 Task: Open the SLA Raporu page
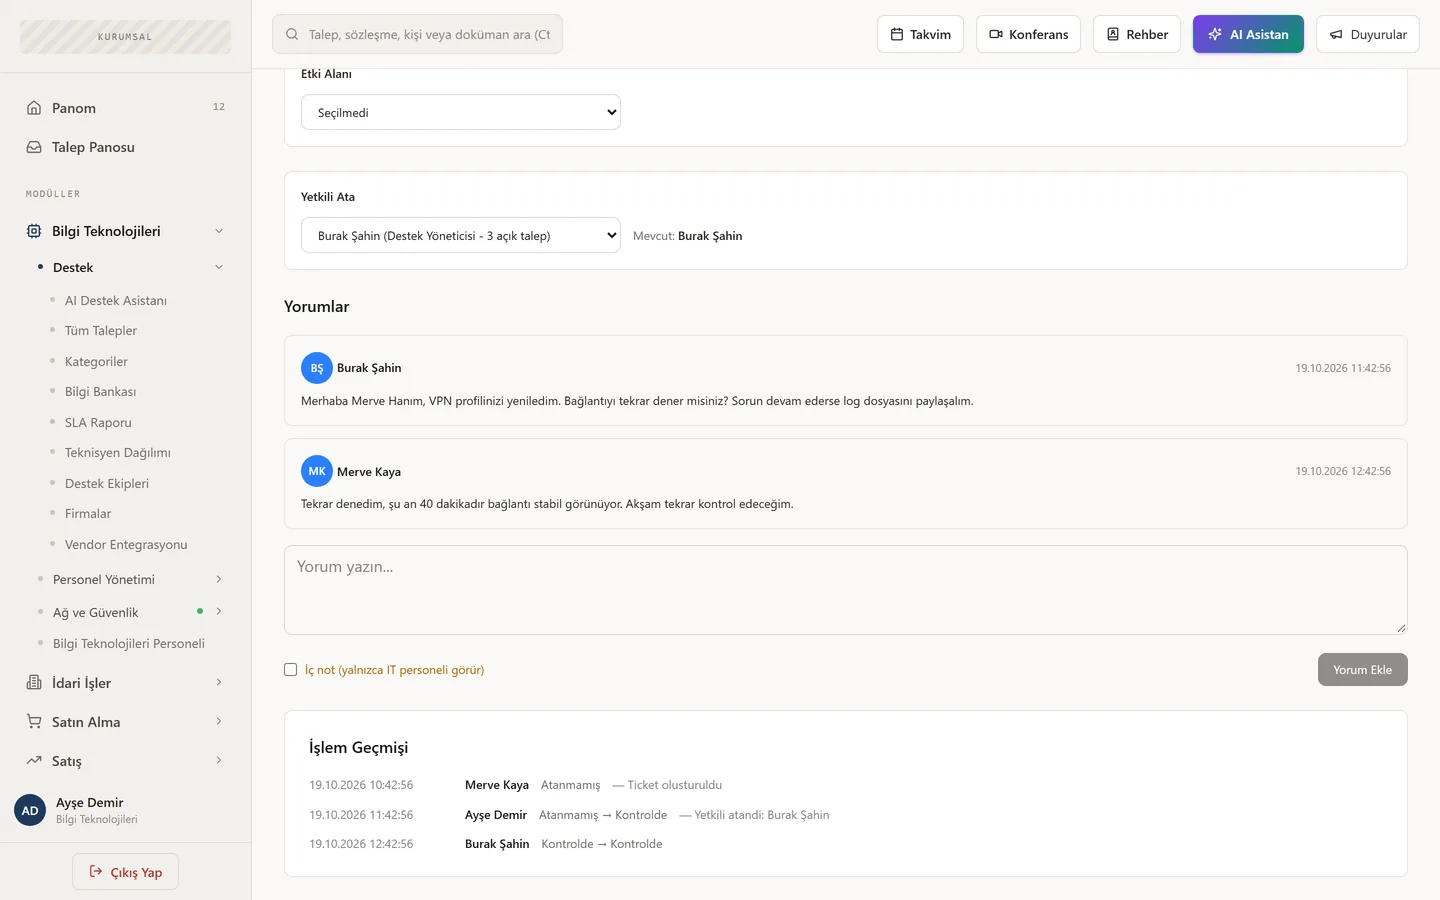98,422
